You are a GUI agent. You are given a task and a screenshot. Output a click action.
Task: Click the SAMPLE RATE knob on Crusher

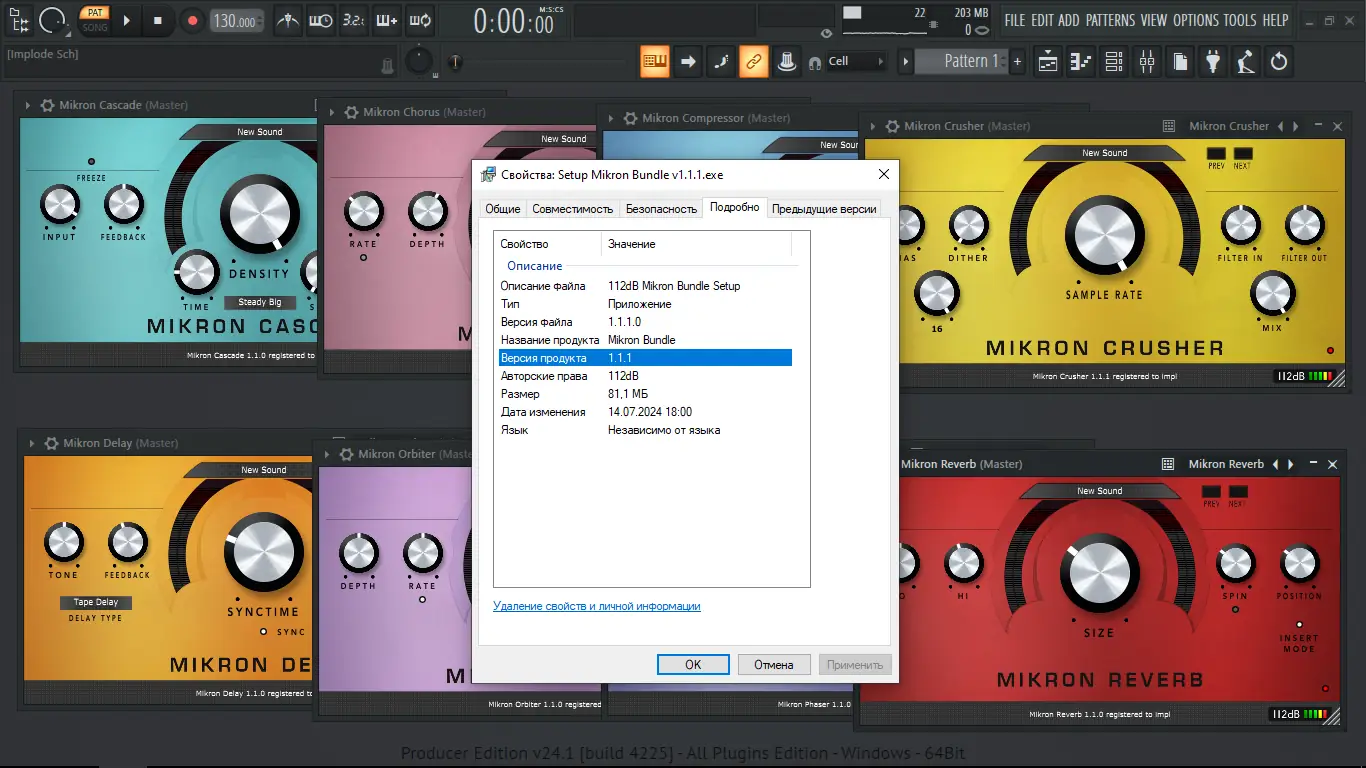1103,235
